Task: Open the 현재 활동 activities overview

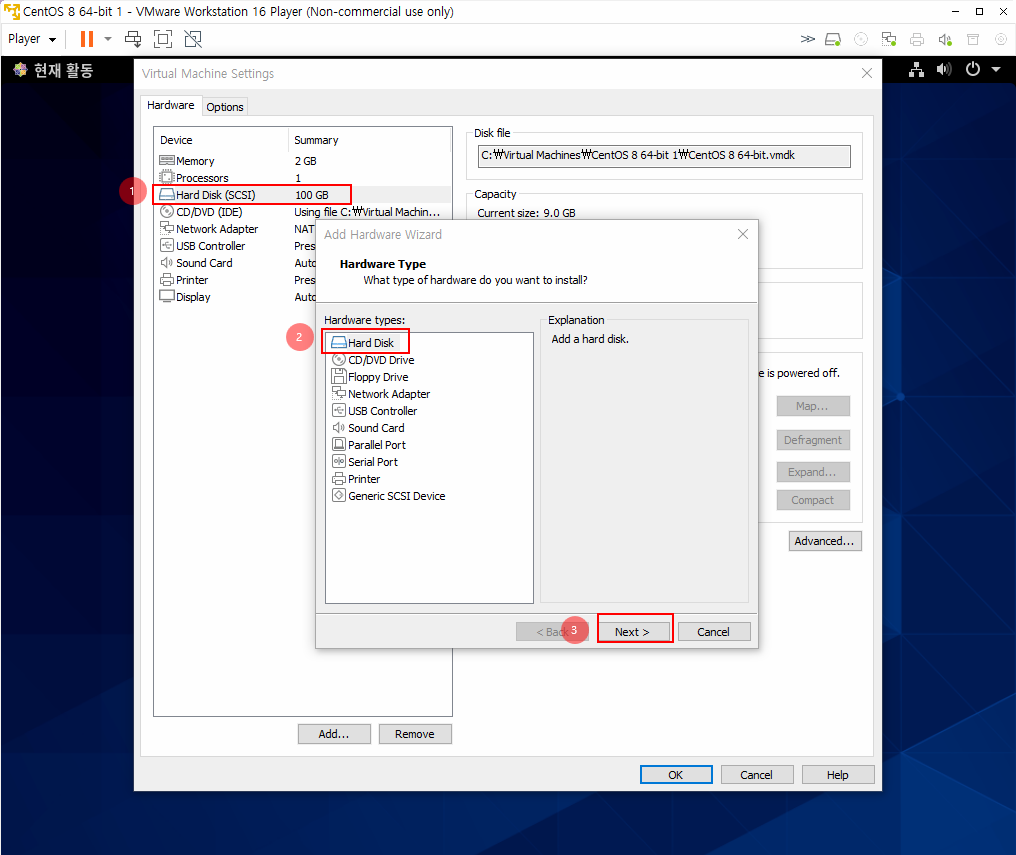Action: 54,70
